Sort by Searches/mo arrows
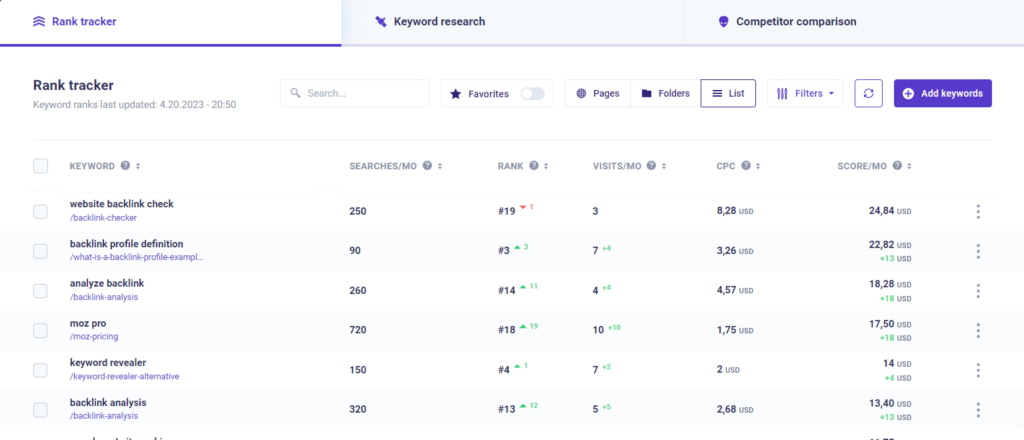This screenshot has height=440, width=1024. (x=440, y=166)
